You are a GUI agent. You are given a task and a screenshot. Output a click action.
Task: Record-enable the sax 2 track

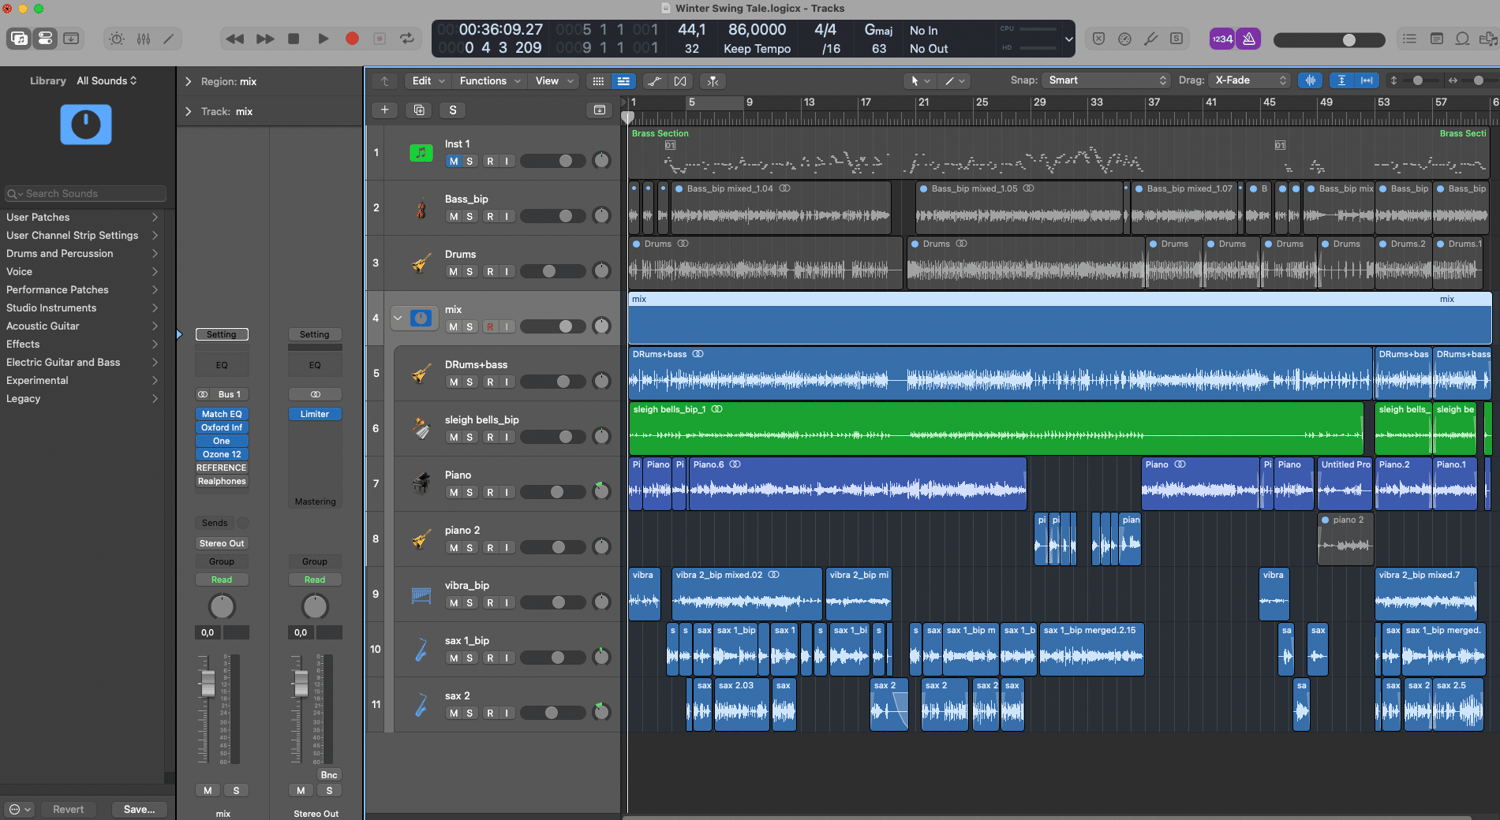490,713
